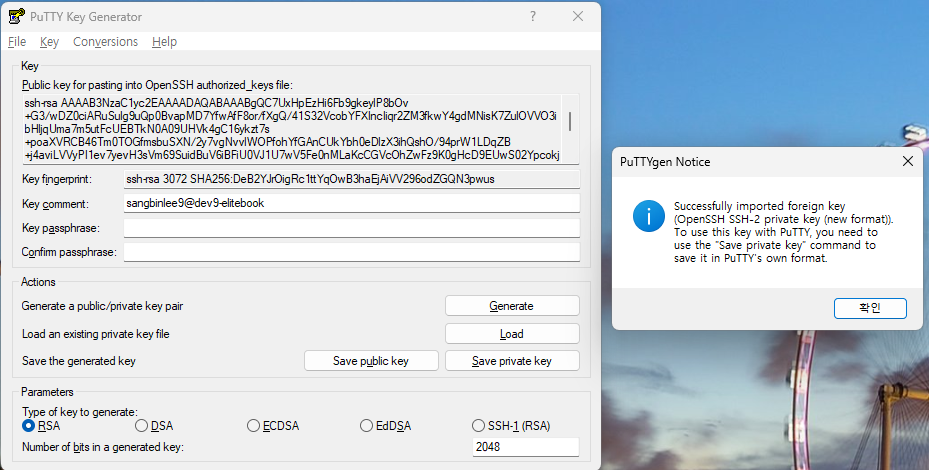The height and width of the screenshot is (470, 929).
Task: Select the DSA key type
Action: [x=153, y=426]
